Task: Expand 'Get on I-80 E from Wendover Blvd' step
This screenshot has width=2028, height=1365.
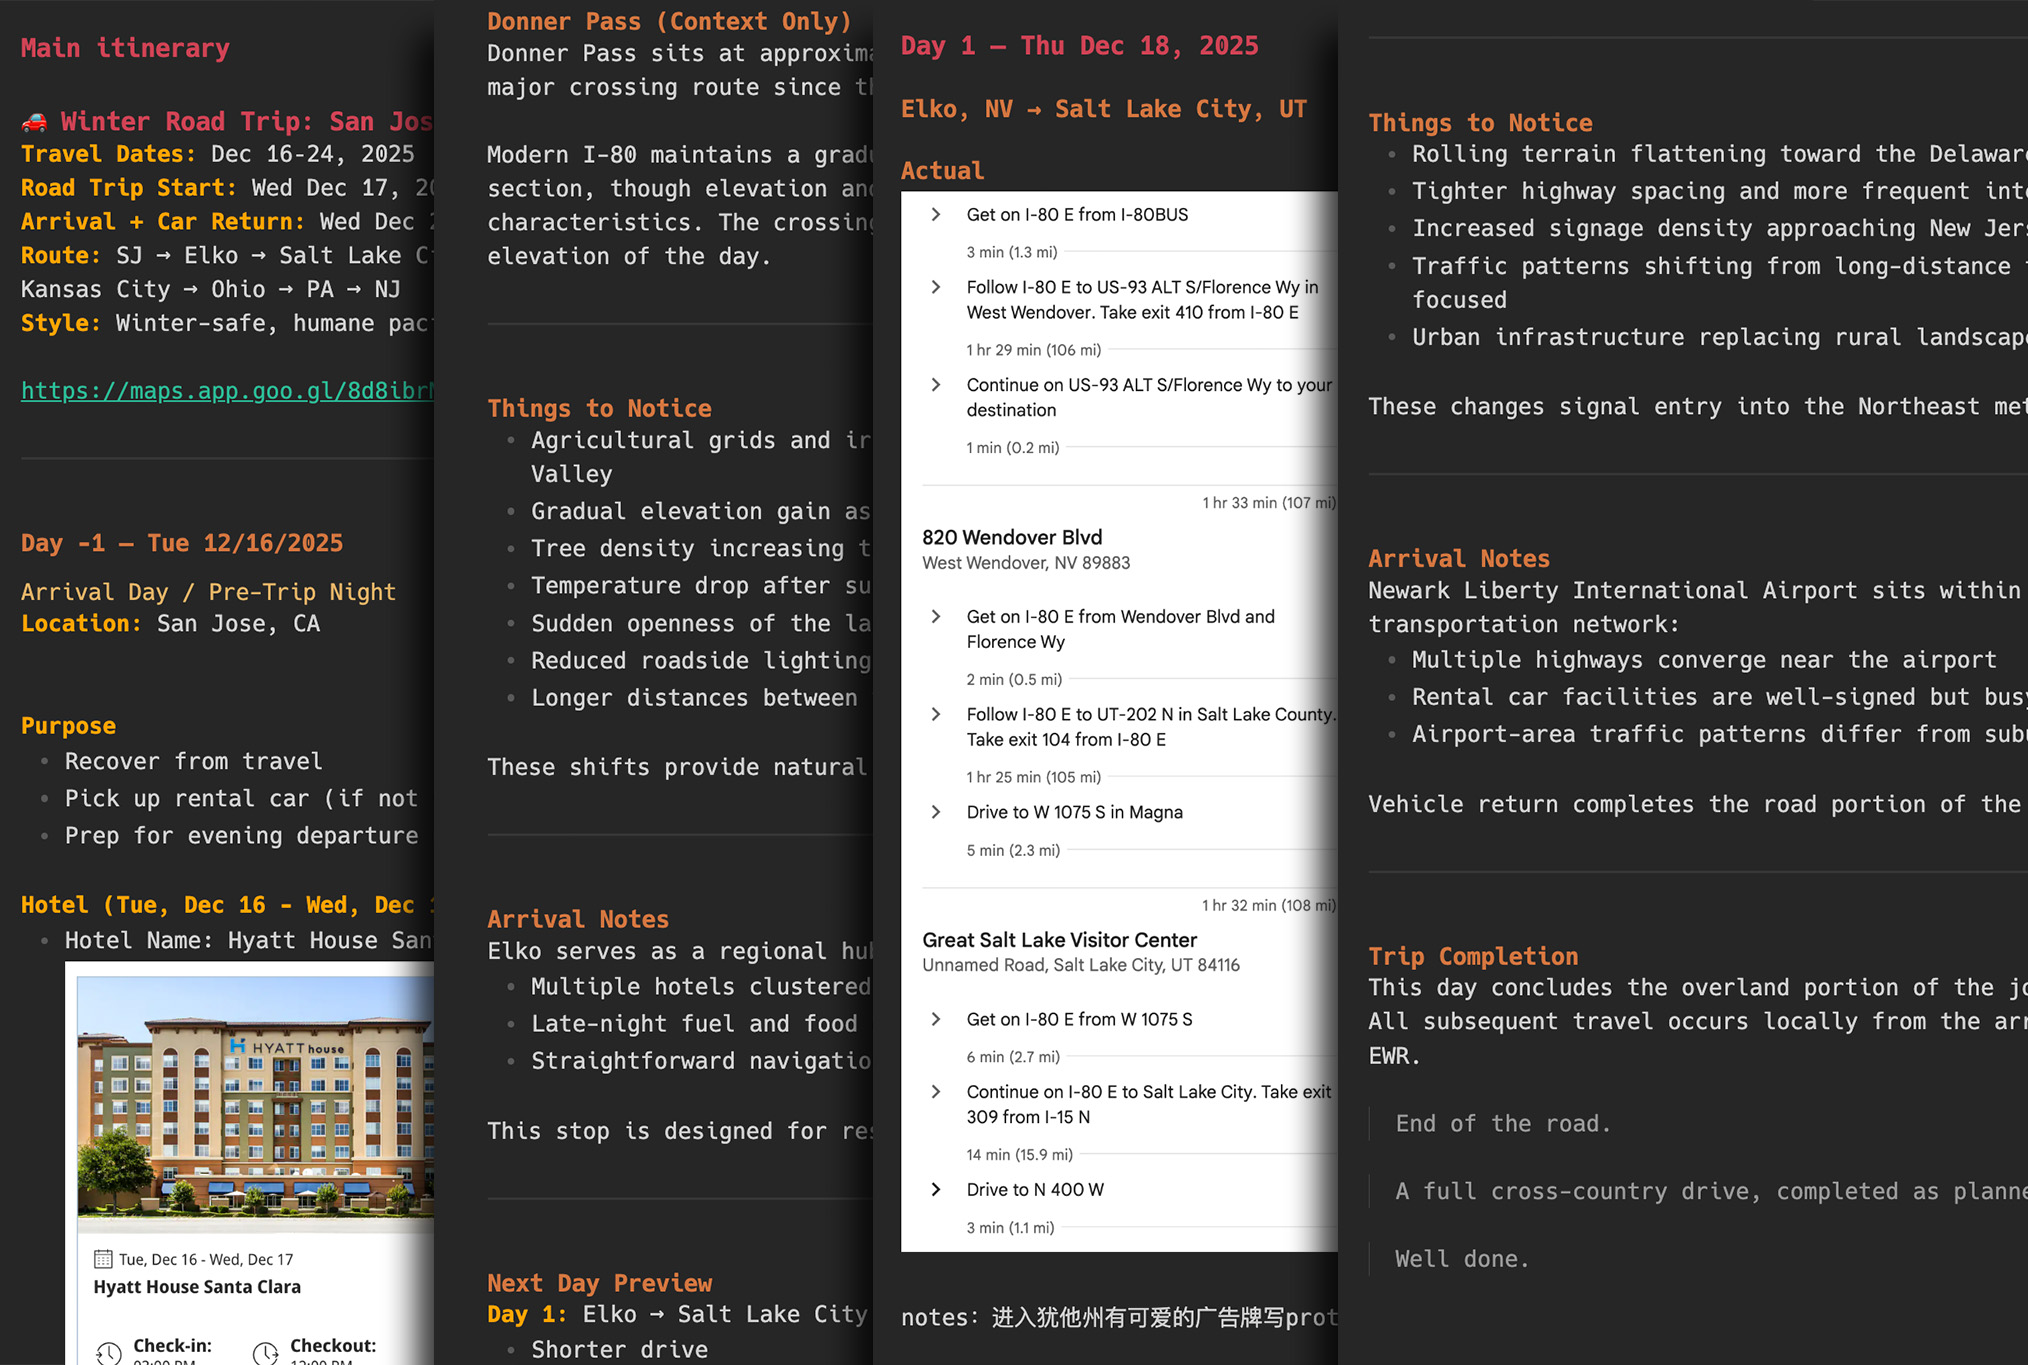Action: (x=936, y=617)
